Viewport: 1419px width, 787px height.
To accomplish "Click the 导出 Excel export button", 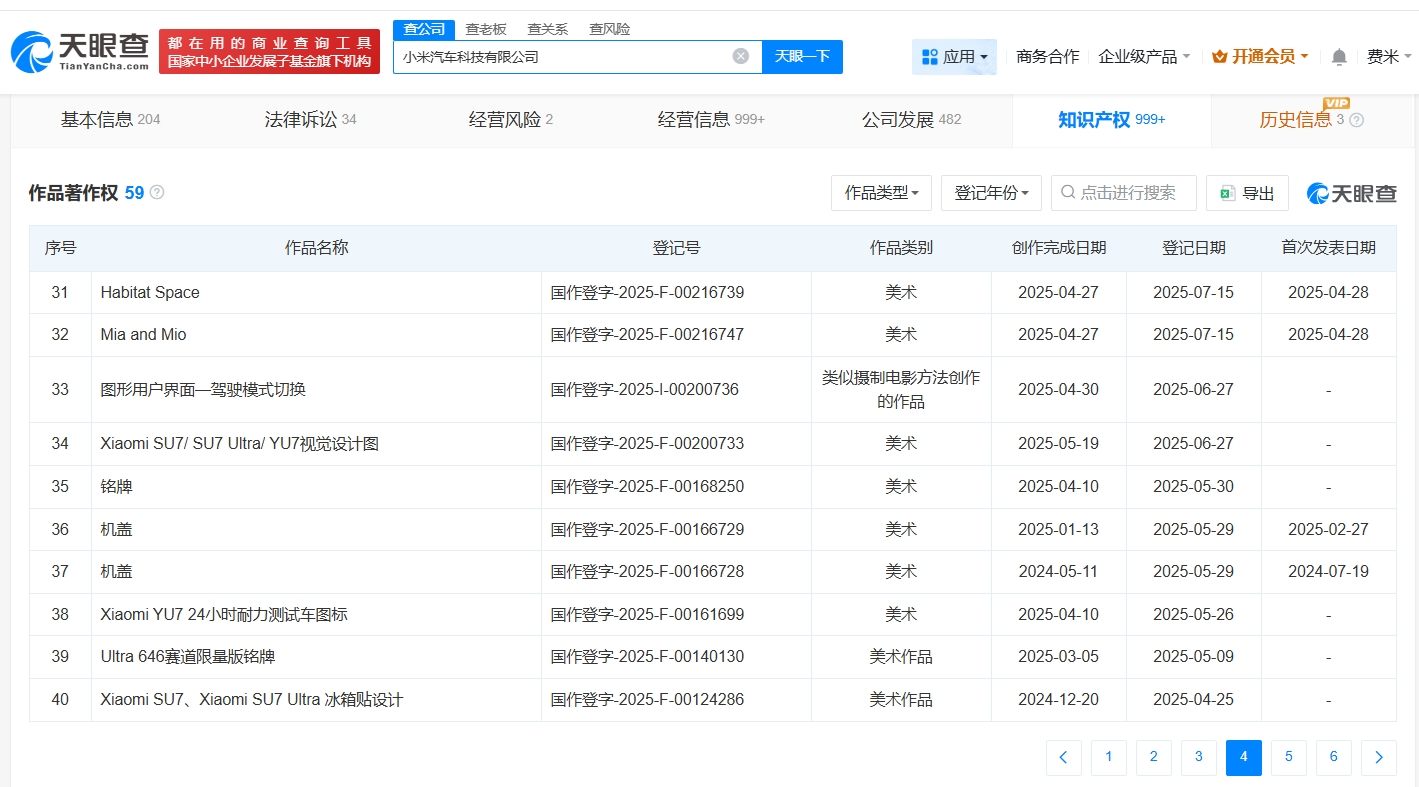I will click(1247, 193).
